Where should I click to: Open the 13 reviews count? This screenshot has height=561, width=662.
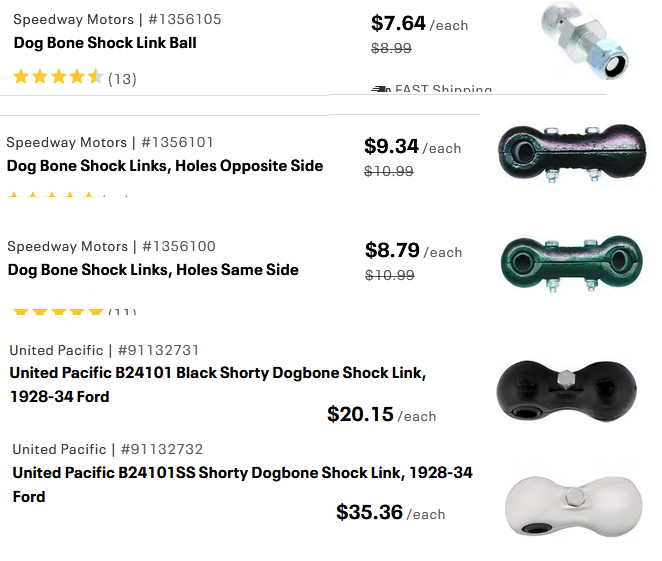coord(122,79)
